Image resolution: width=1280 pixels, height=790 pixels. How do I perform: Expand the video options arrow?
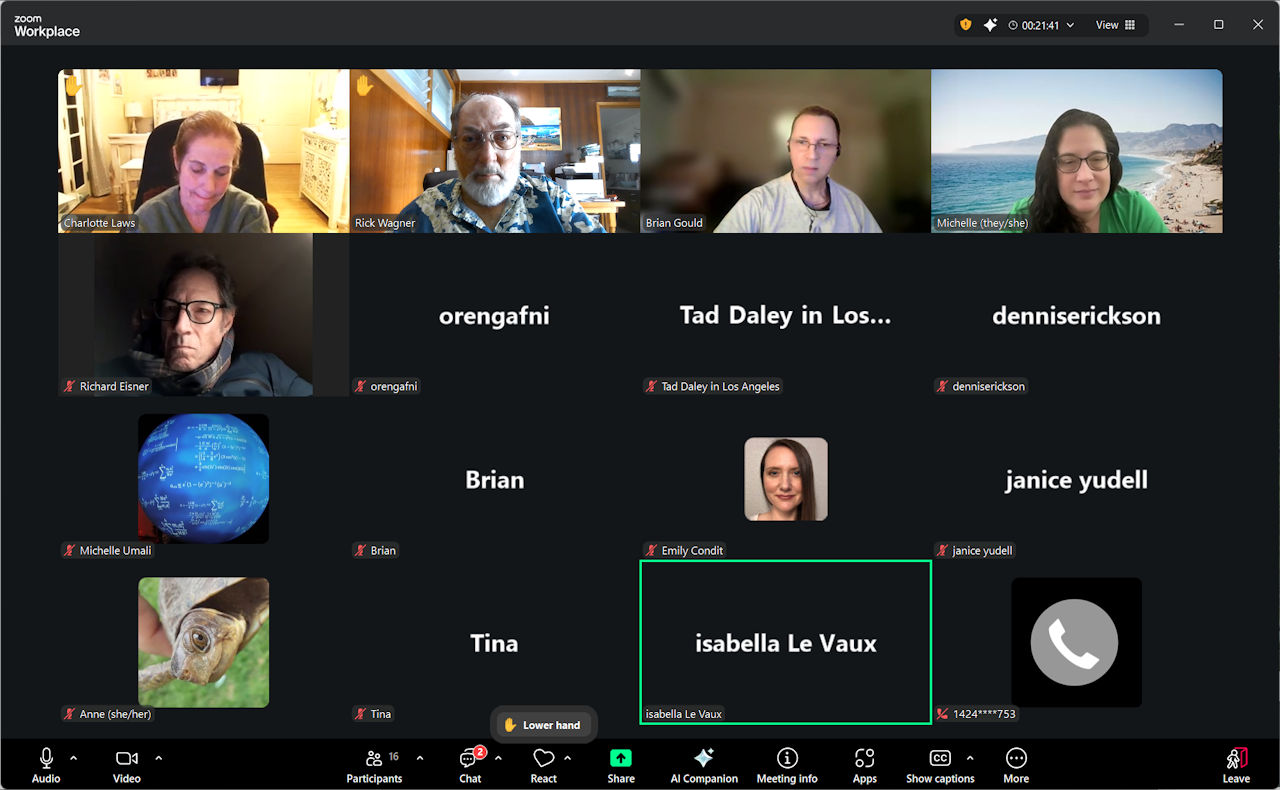(x=158, y=758)
